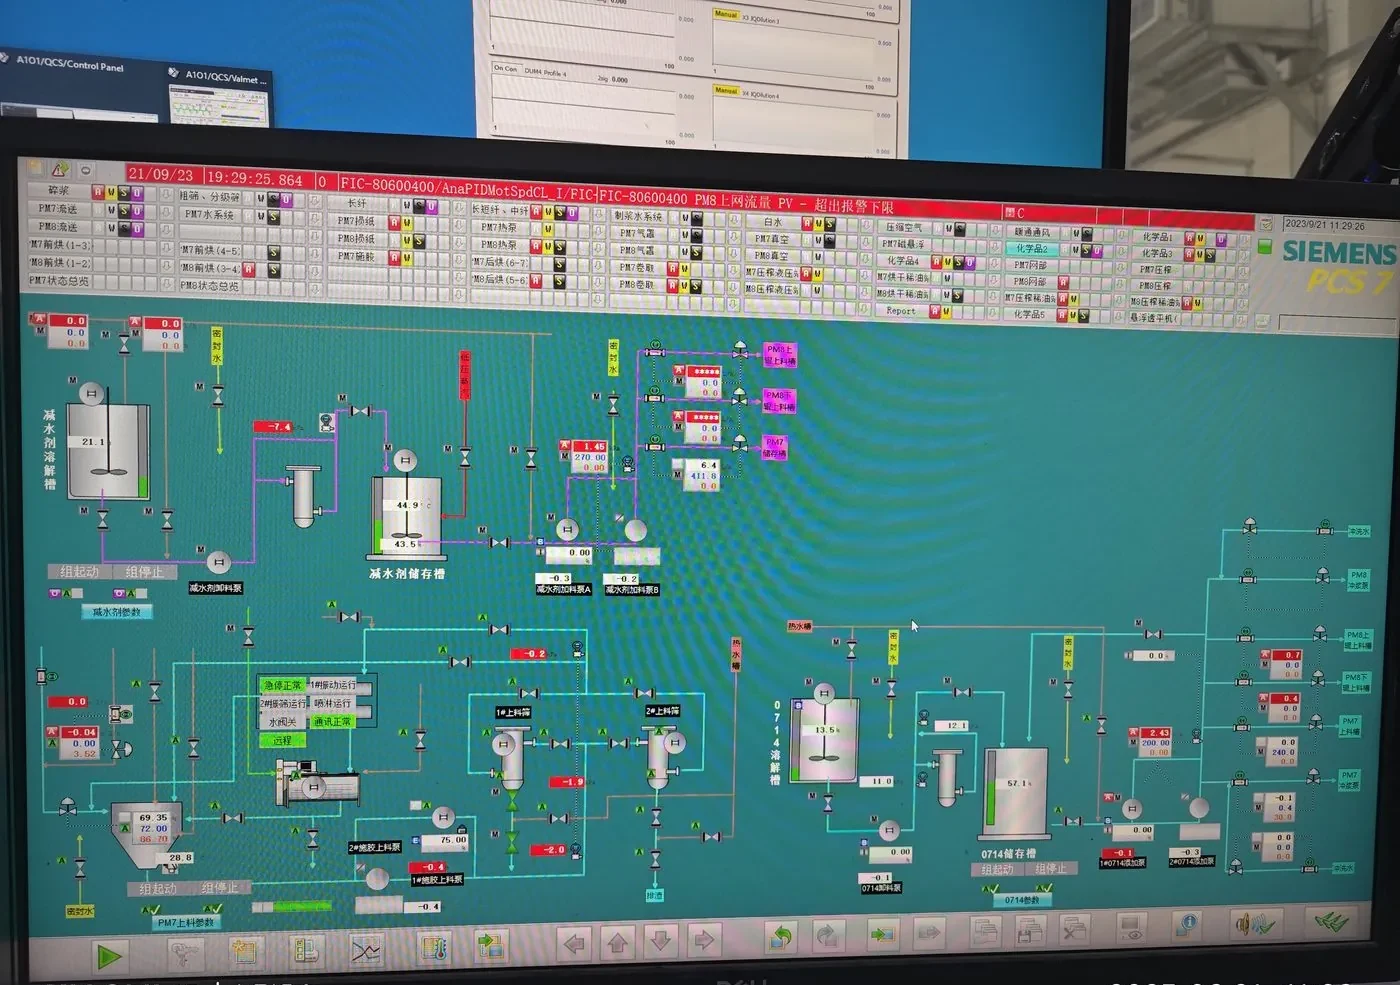Image resolution: width=1400 pixels, height=985 pixels.
Task: Click the green checkmarks acknowledge icon
Action: (1330, 921)
